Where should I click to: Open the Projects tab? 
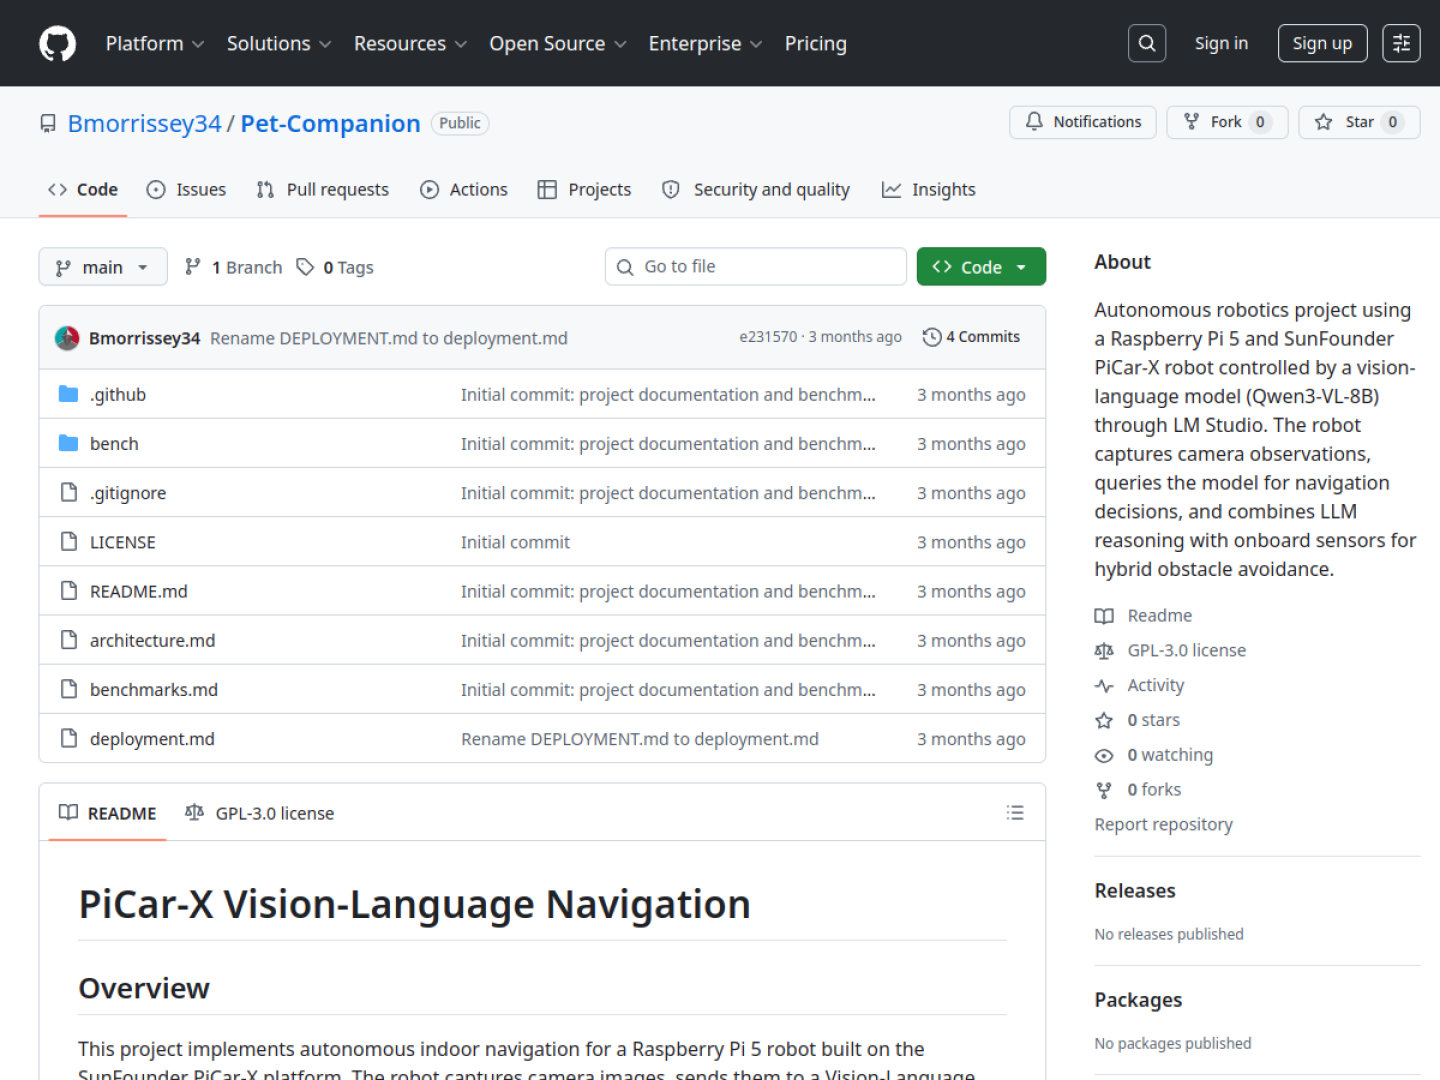point(584,189)
